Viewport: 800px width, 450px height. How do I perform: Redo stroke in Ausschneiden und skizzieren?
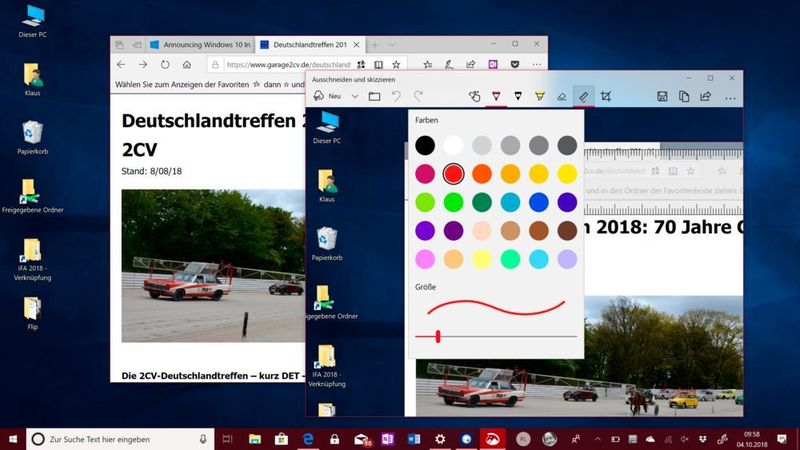click(418, 96)
